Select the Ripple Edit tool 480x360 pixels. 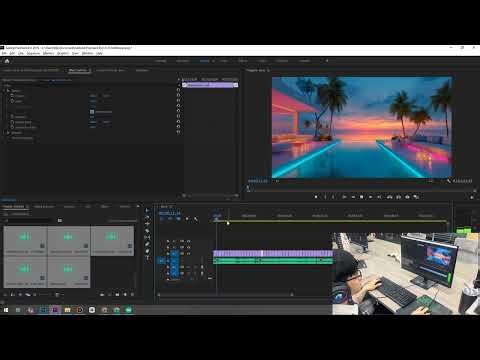(147, 224)
